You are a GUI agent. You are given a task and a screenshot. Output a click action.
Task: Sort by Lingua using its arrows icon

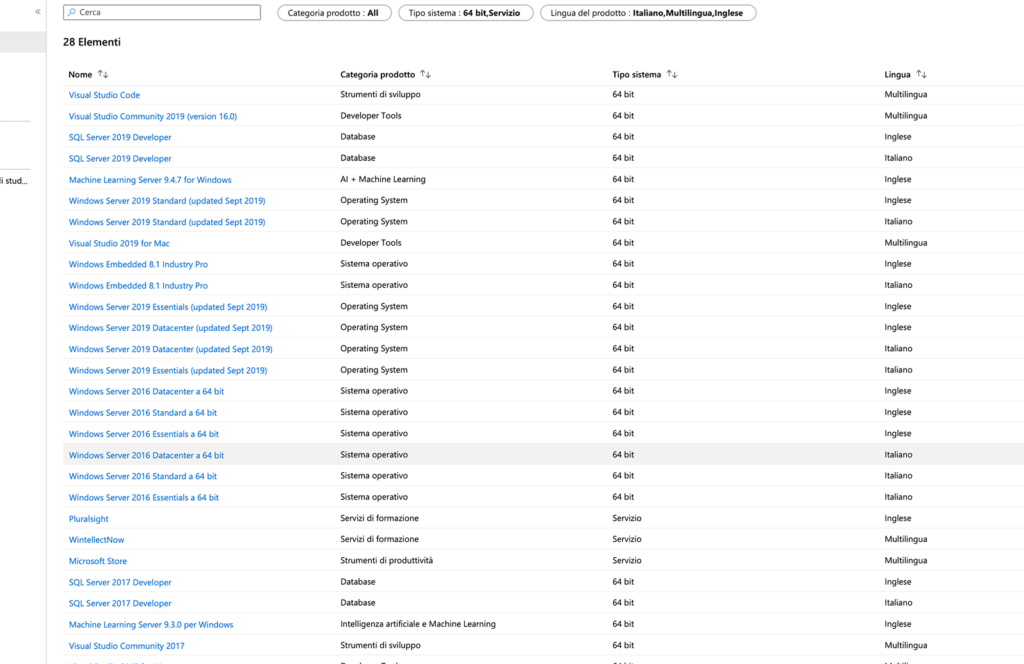(x=921, y=74)
